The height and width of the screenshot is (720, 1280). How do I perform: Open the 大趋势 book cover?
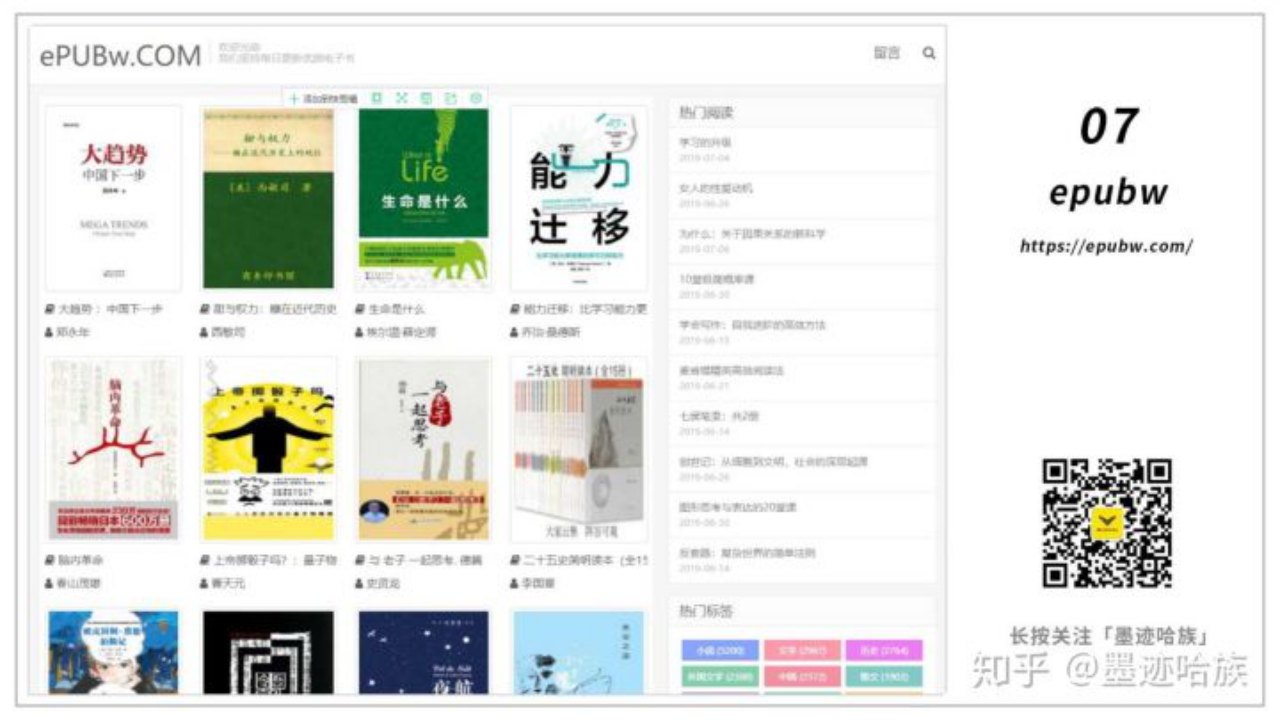point(114,198)
